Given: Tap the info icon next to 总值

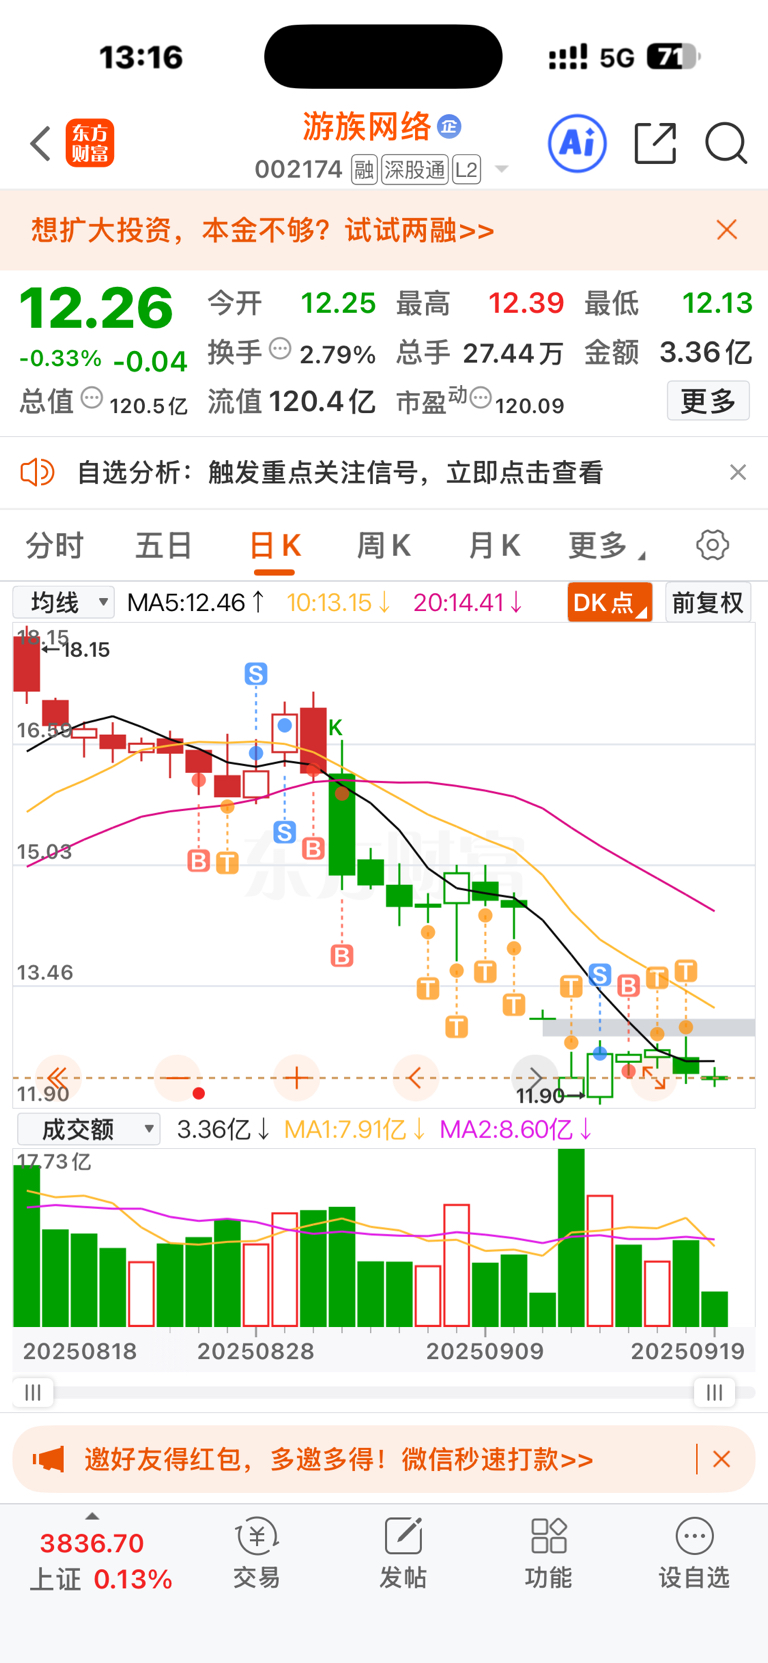Looking at the screenshot, I should coord(92,398).
